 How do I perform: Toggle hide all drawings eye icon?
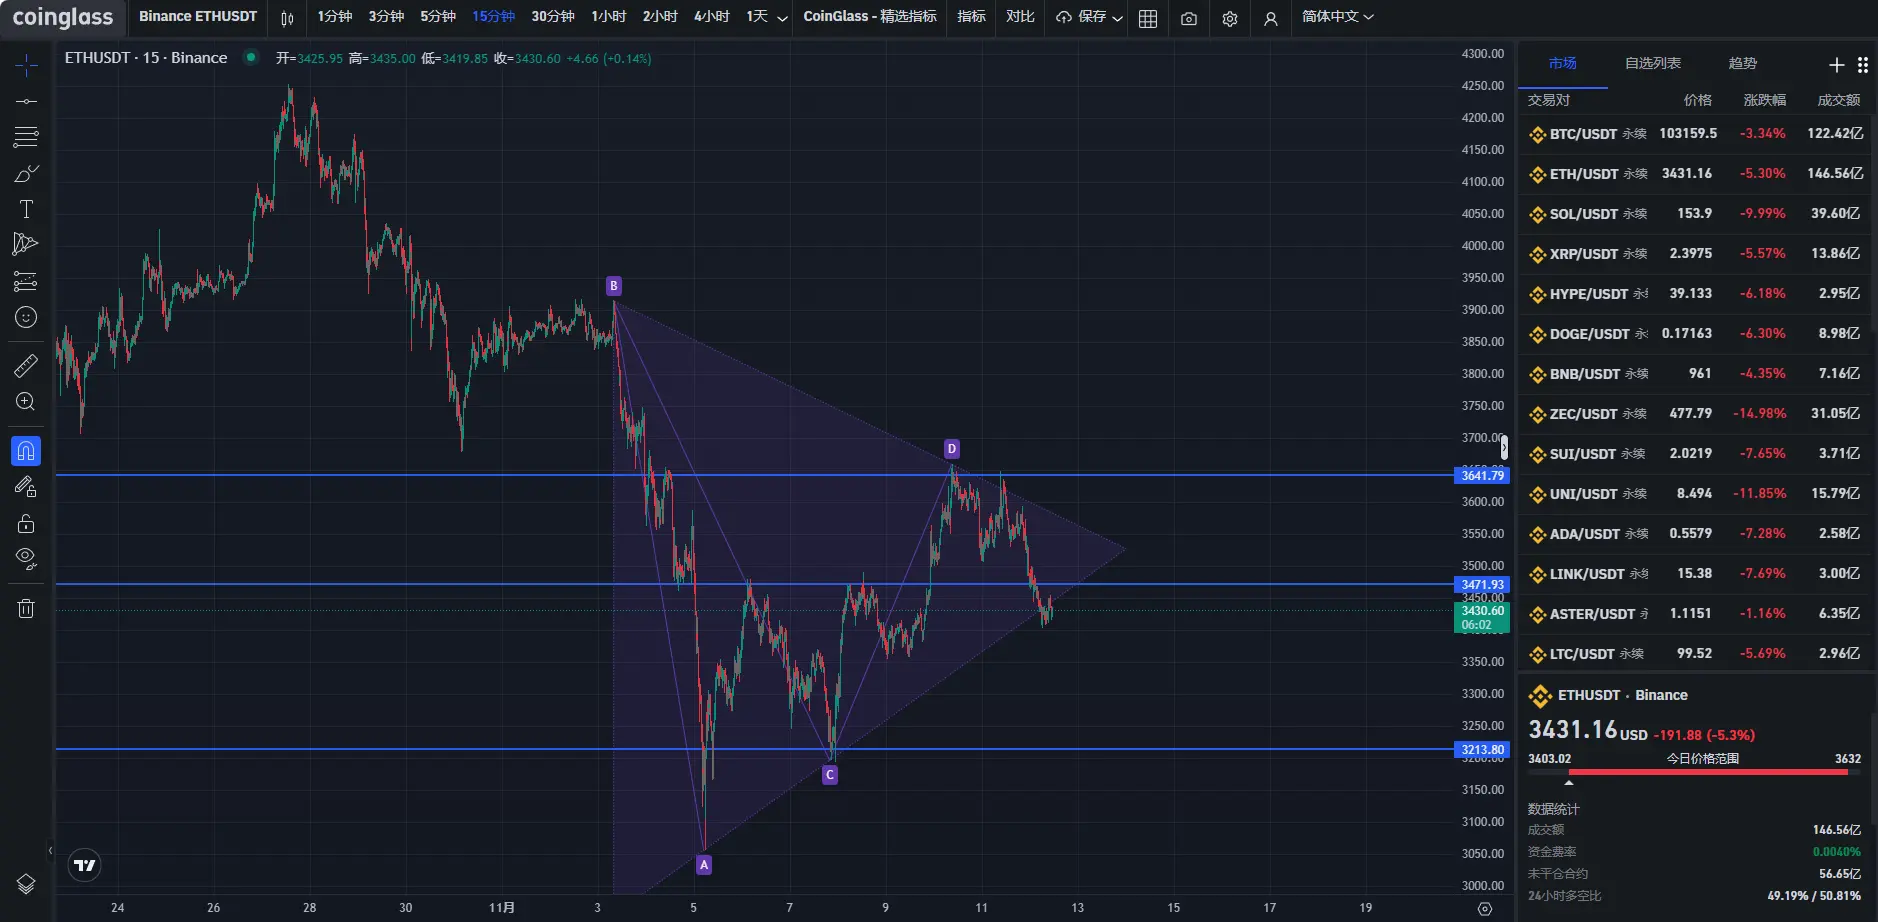(26, 559)
